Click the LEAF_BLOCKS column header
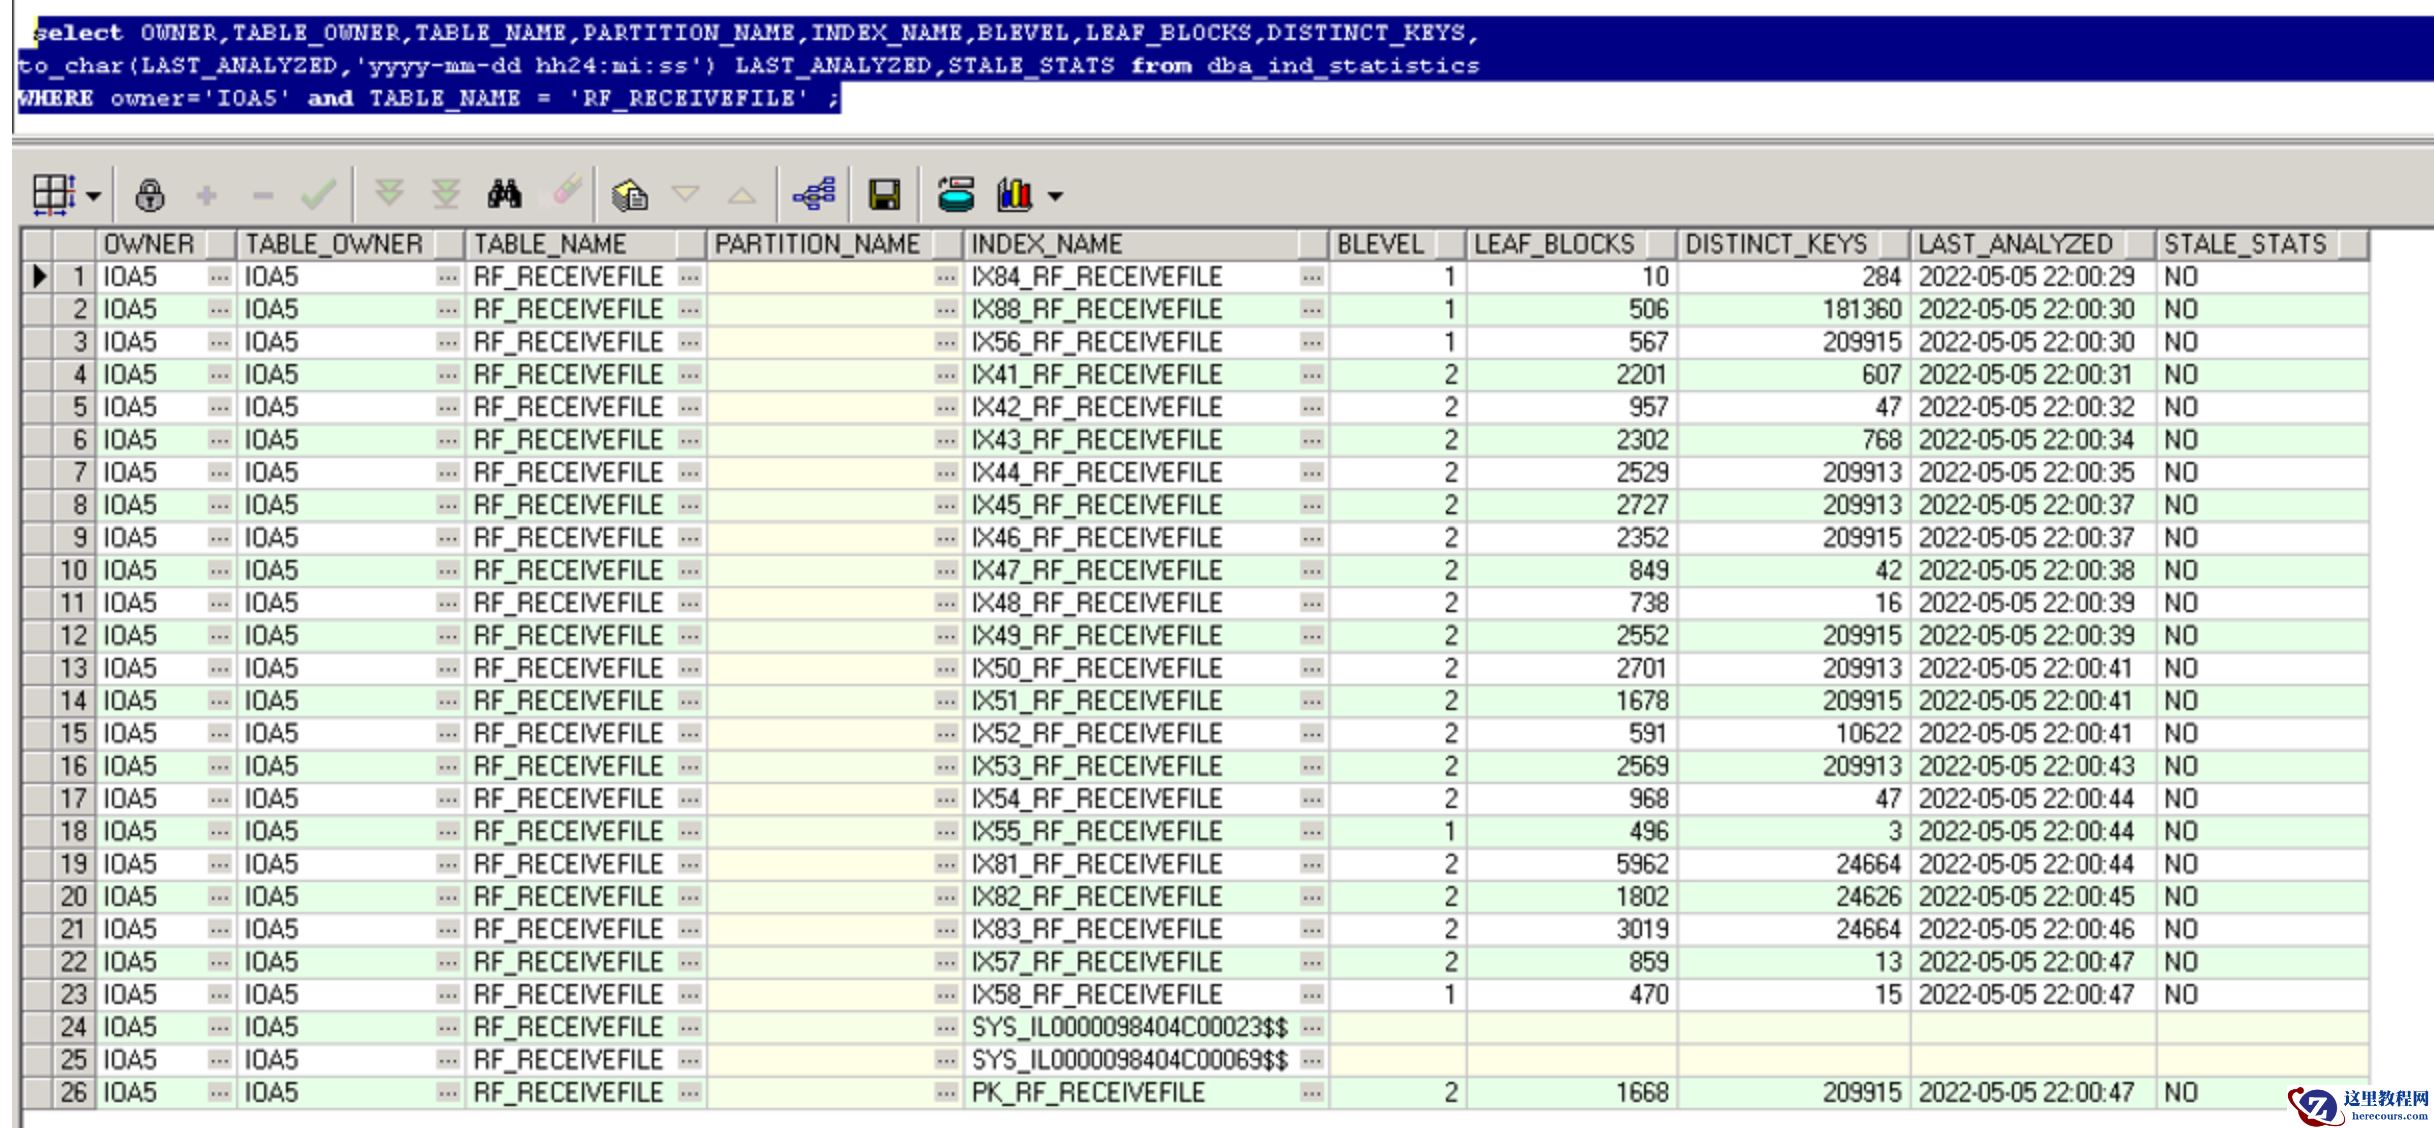 (x=1554, y=244)
